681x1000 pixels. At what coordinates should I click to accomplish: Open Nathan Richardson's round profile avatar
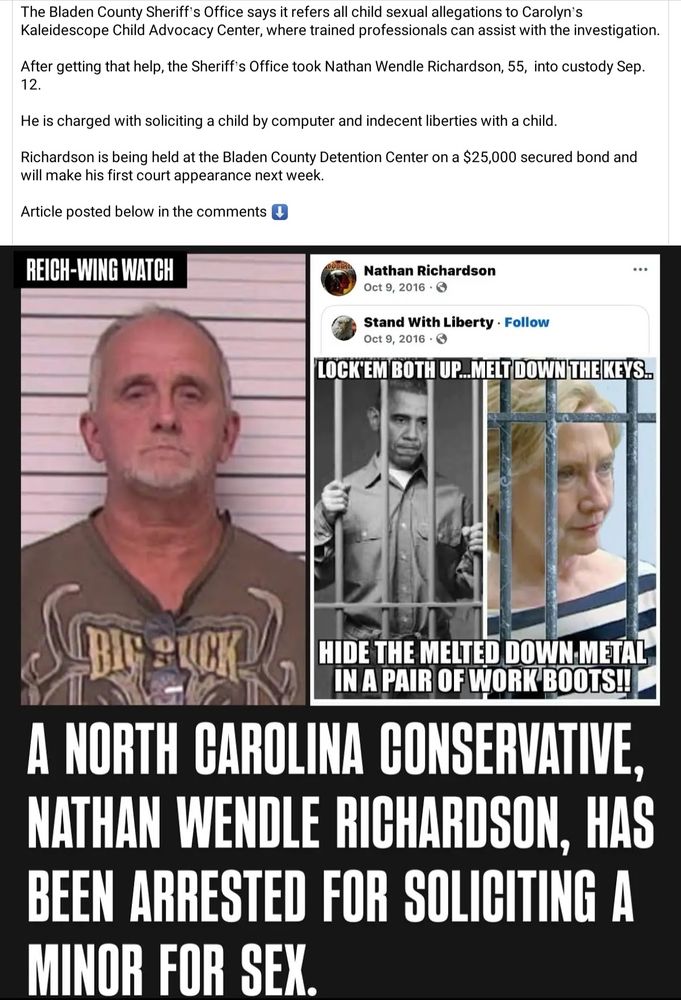[x=338, y=278]
